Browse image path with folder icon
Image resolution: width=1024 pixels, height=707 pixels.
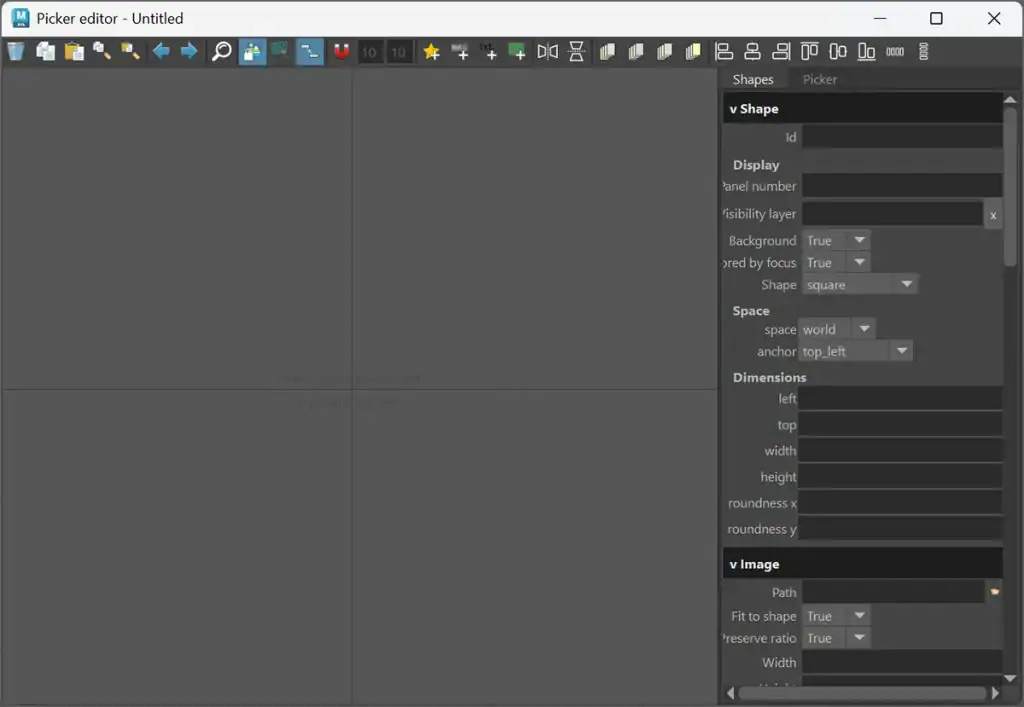[x=994, y=591]
